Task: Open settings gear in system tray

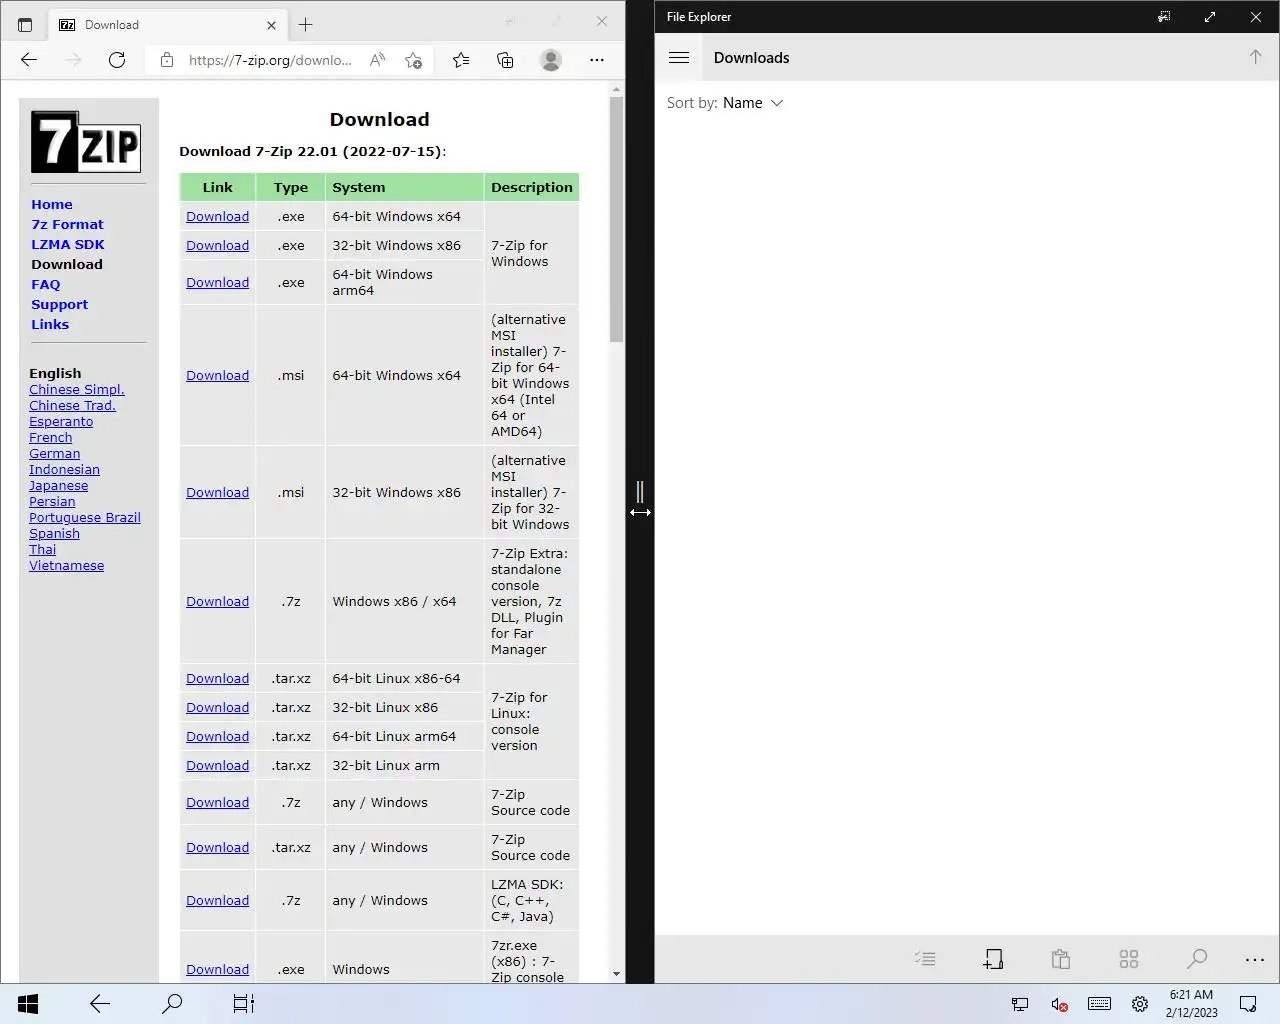Action: click(x=1140, y=1004)
